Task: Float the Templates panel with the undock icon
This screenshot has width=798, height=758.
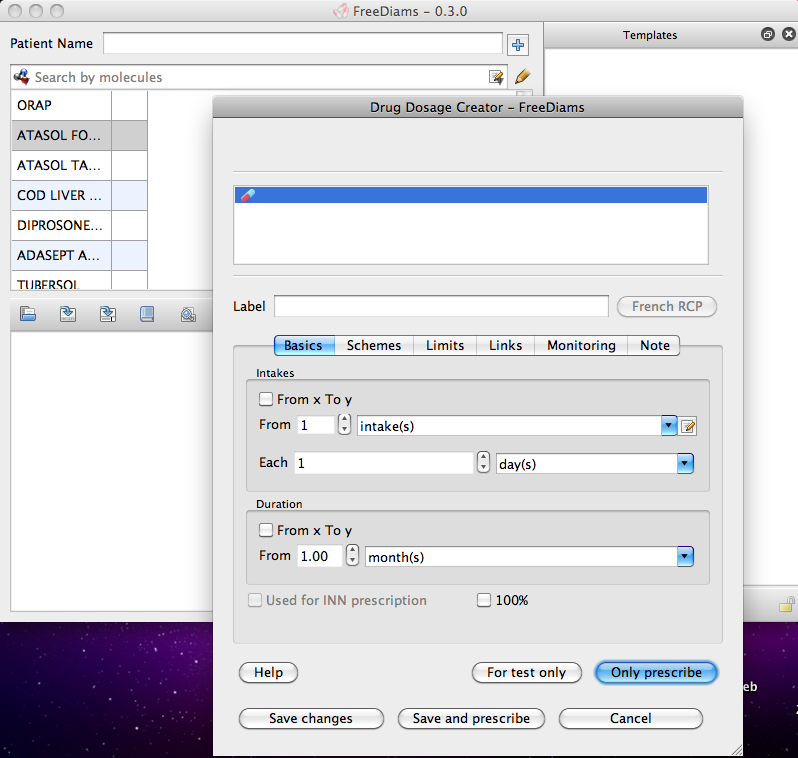Action: point(767,34)
